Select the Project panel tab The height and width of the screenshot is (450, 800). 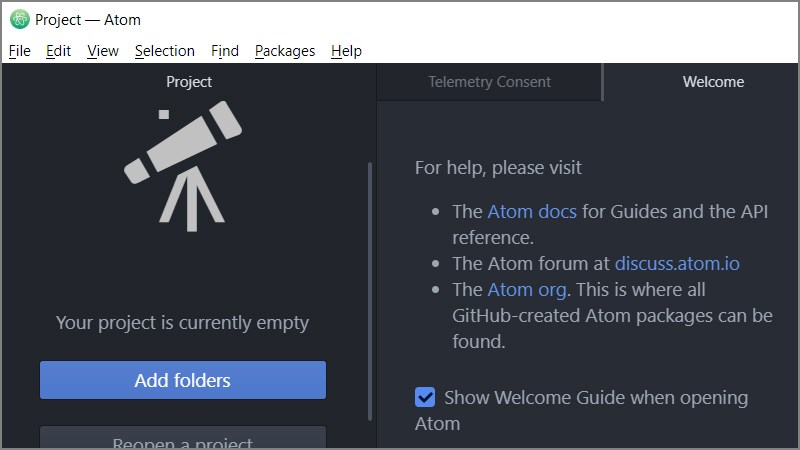189,82
